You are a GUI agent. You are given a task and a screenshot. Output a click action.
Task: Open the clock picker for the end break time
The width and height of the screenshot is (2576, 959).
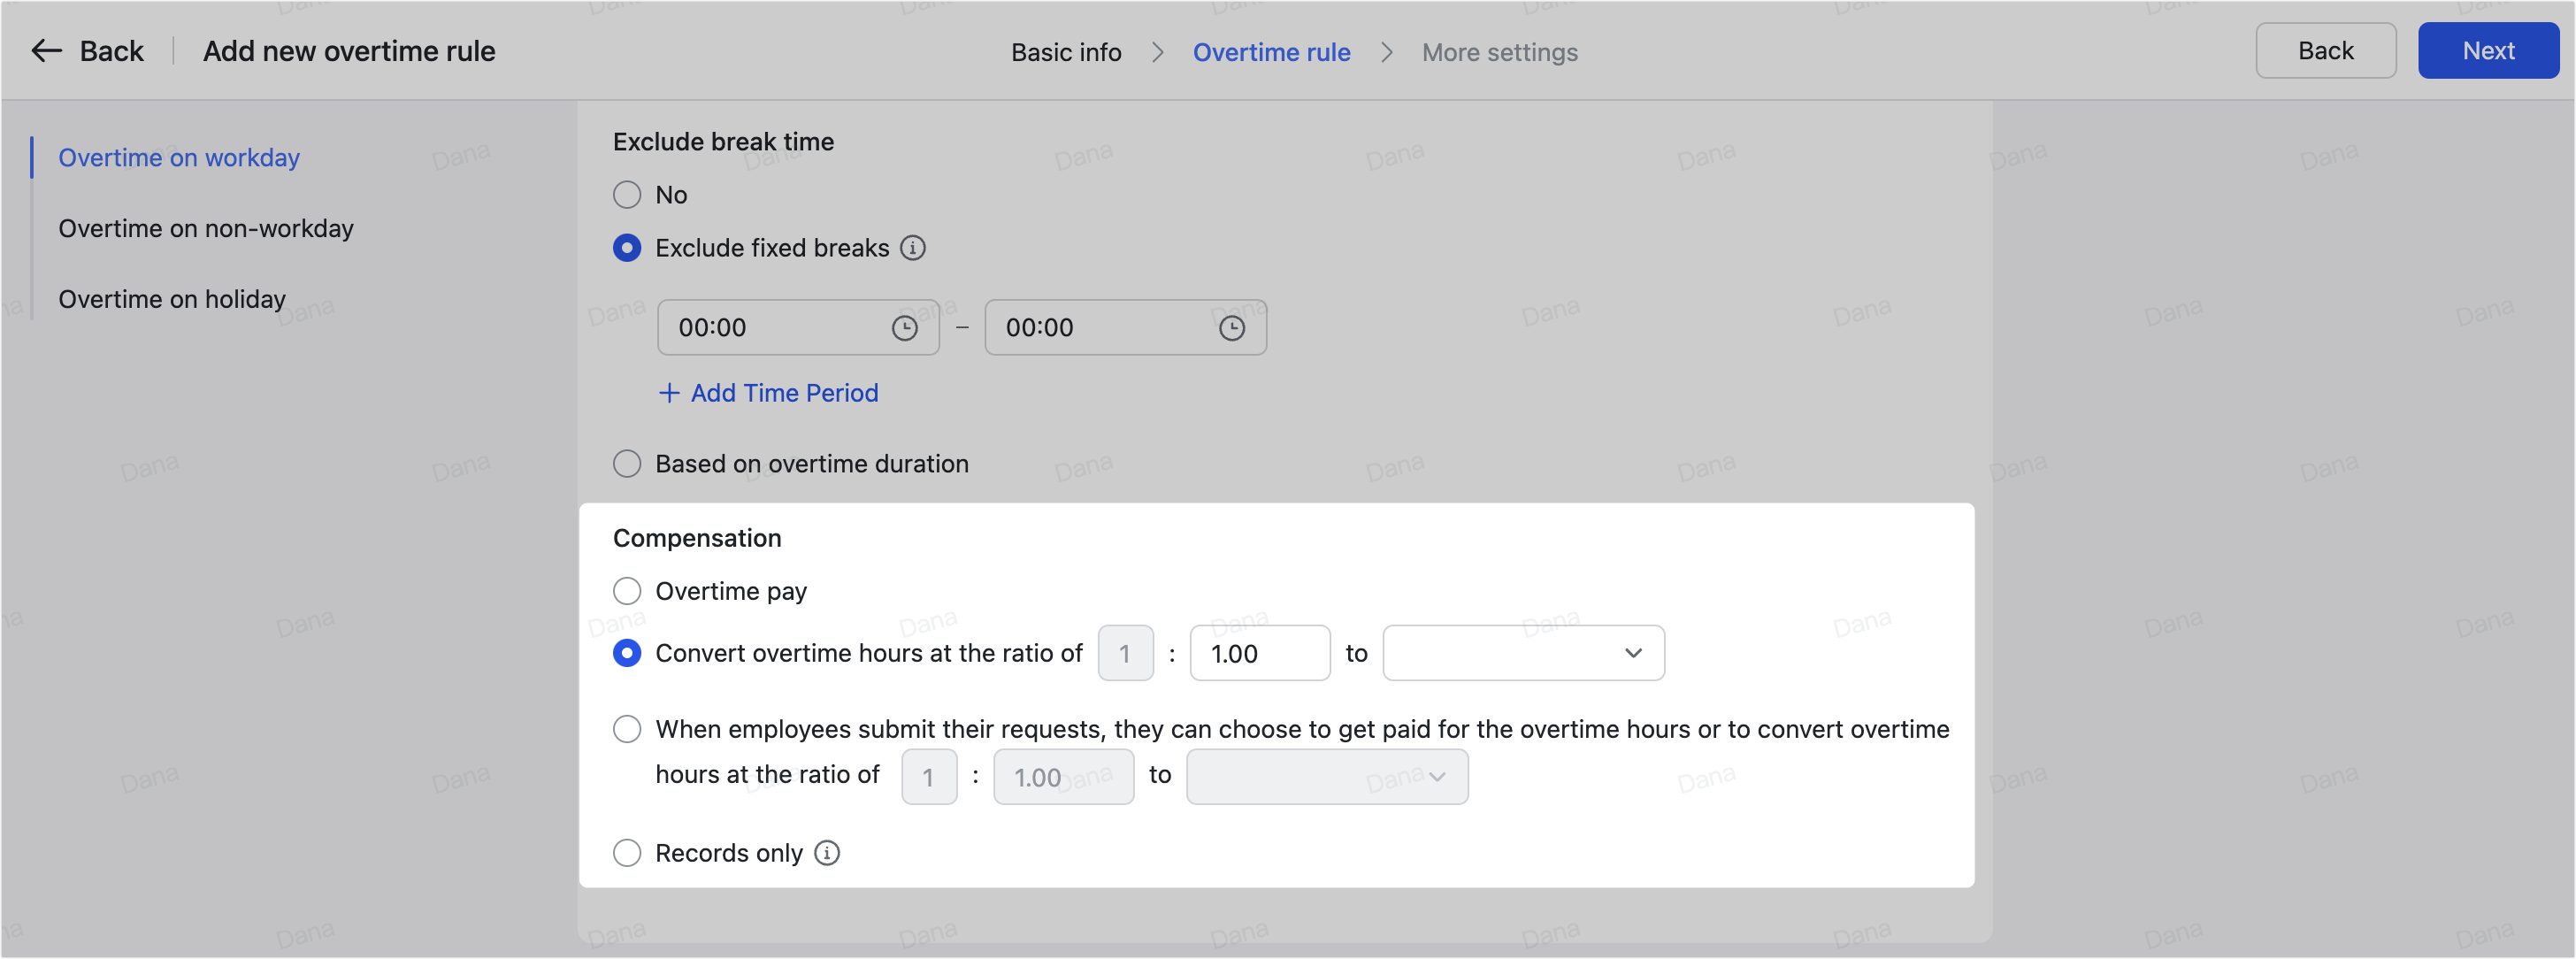pyautogui.click(x=1233, y=327)
